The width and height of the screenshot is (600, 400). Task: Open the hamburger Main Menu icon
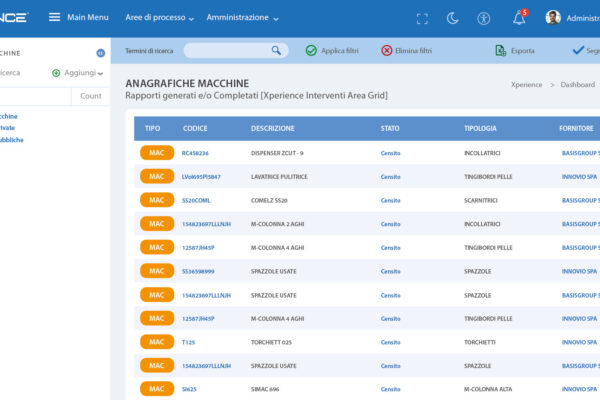[x=54, y=17]
